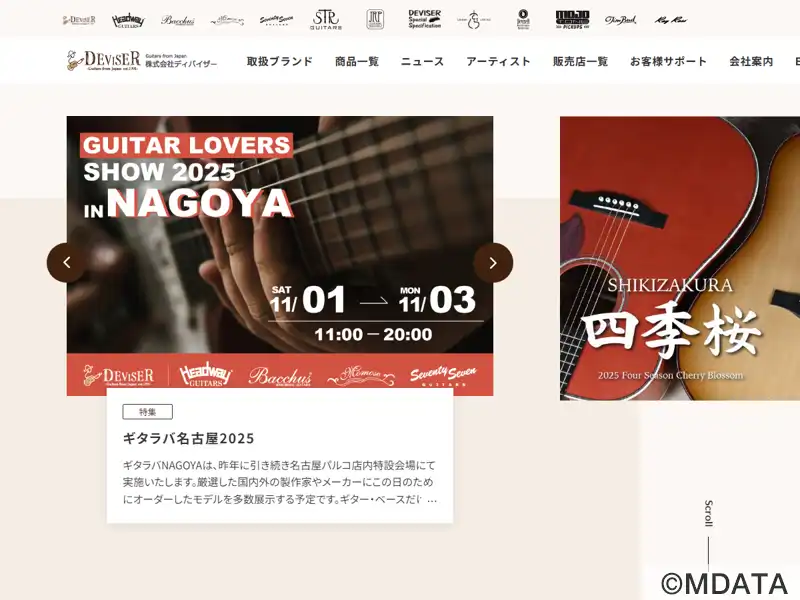Click the Deviser Special Specification logo

pos(424,19)
